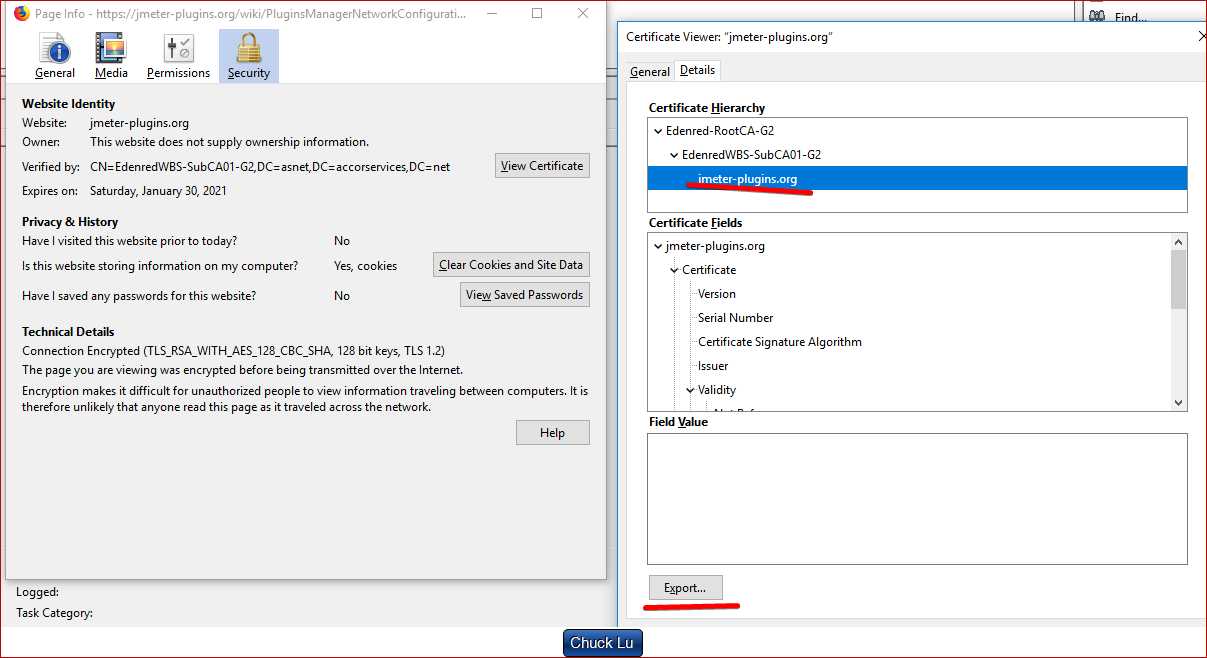Collapse the Validity field node

(690, 390)
